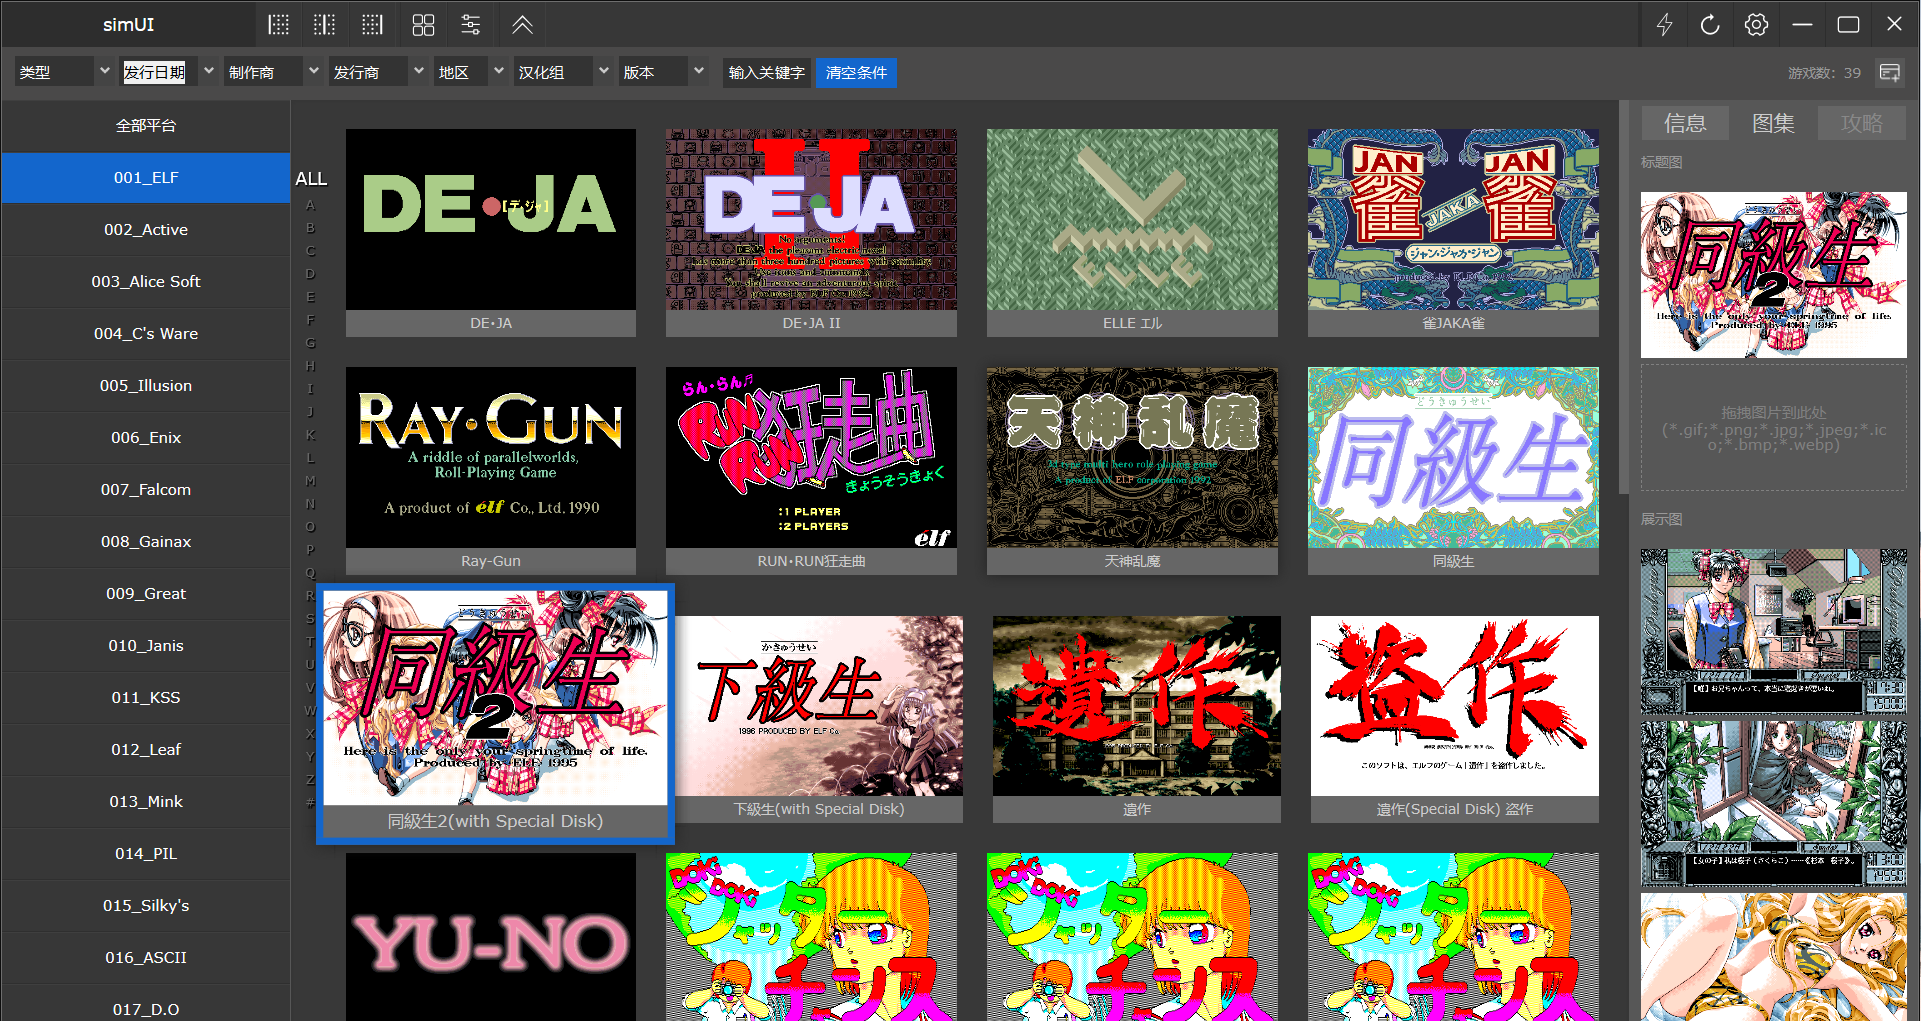1921x1021 pixels.
Task: Toggle the middle alphabet panel layout icon
Action: [324, 25]
